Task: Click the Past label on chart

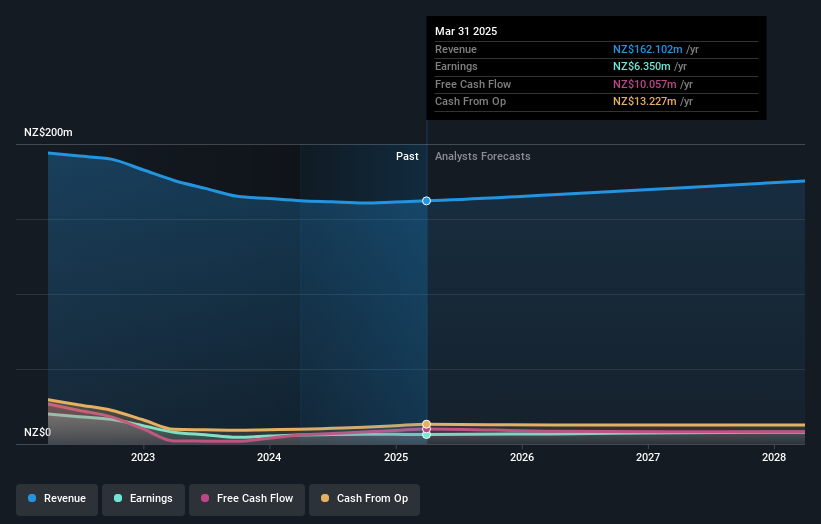Action: (x=407, y=156)
